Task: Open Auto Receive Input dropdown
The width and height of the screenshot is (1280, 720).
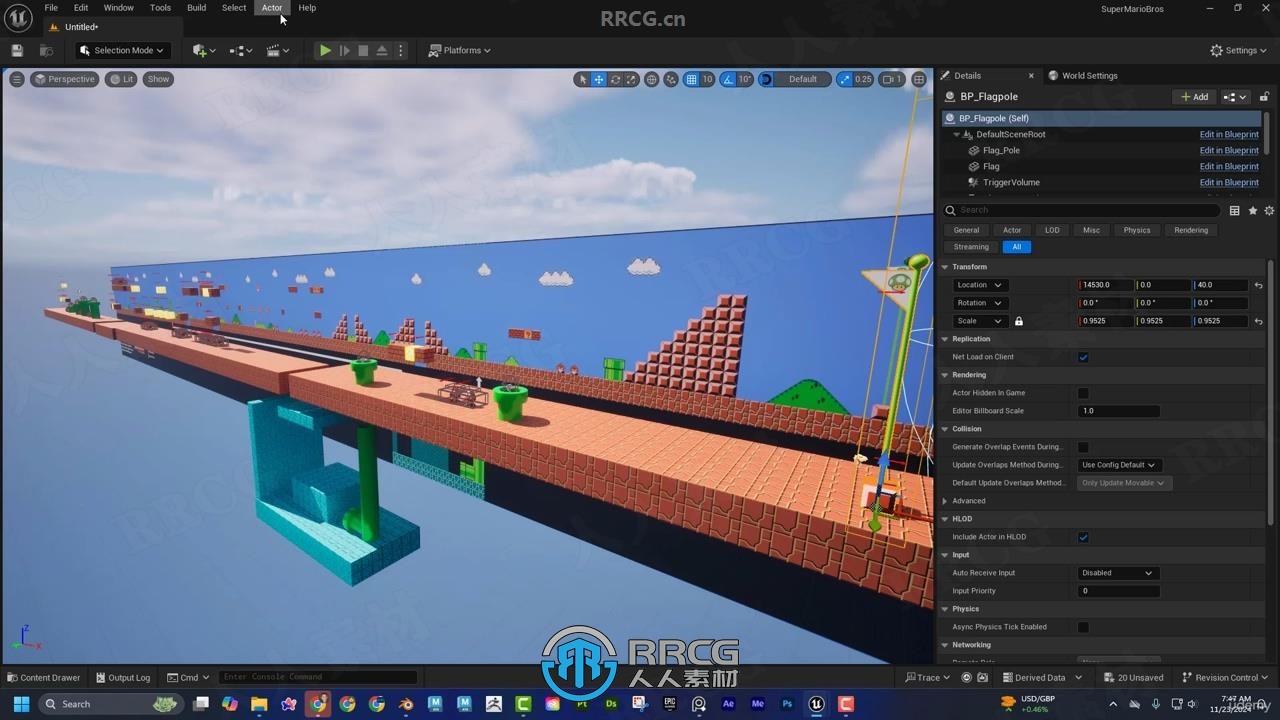Action: pos(1117,573)
